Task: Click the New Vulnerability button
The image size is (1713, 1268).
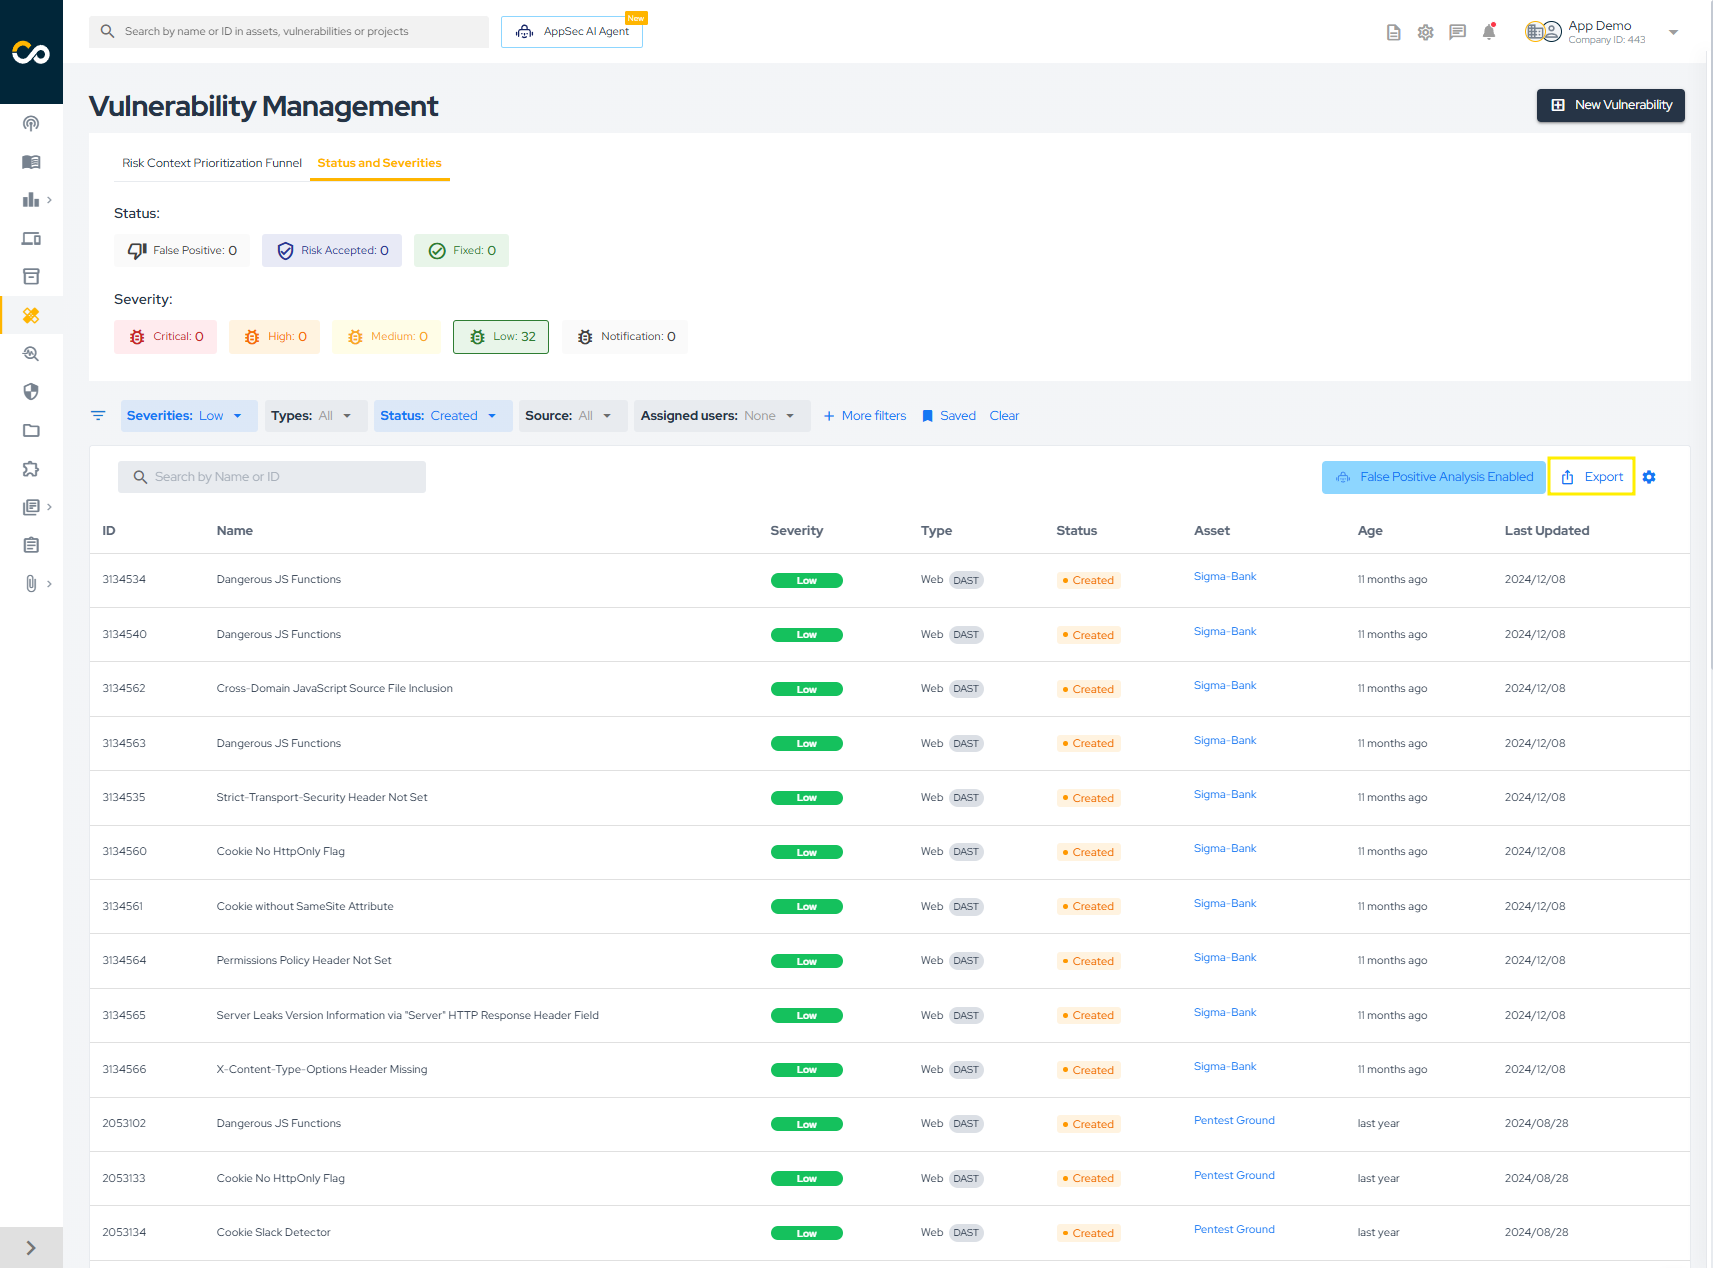Action: pyautogui.click(x=1610, y=105)
